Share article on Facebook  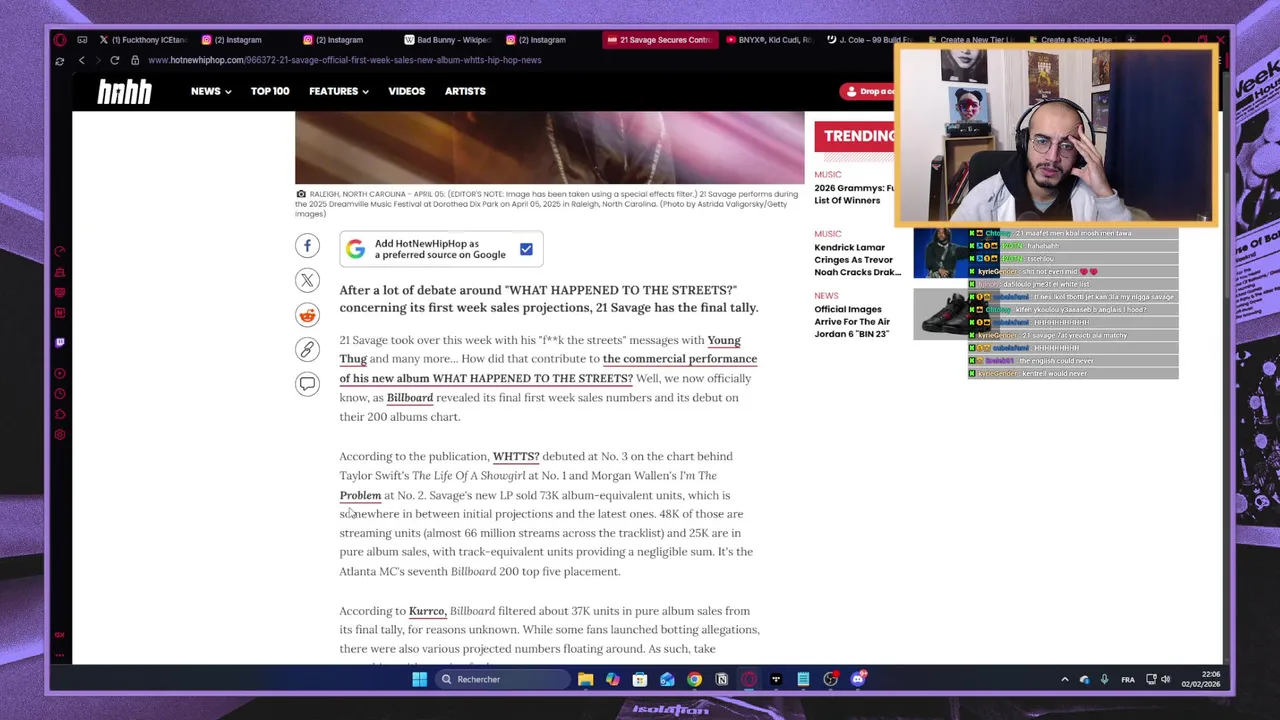307,245
